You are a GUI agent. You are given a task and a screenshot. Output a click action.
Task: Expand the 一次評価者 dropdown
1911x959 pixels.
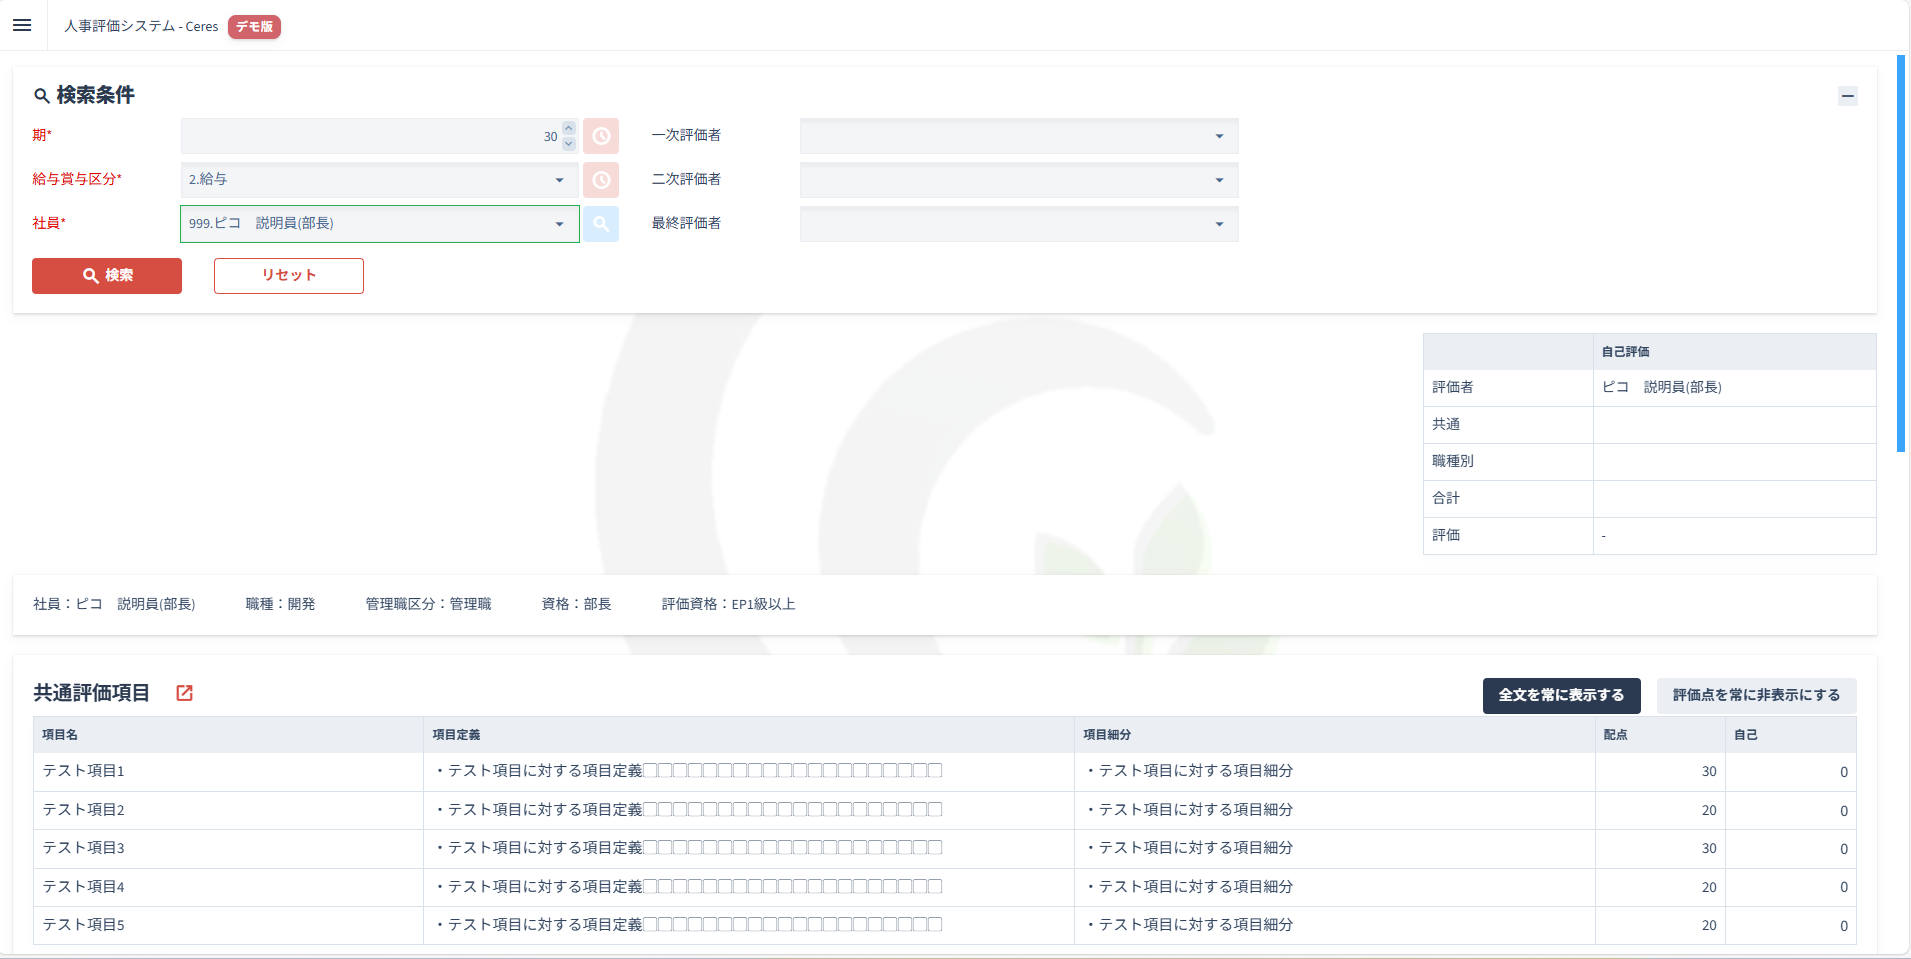click(1219, 136)
